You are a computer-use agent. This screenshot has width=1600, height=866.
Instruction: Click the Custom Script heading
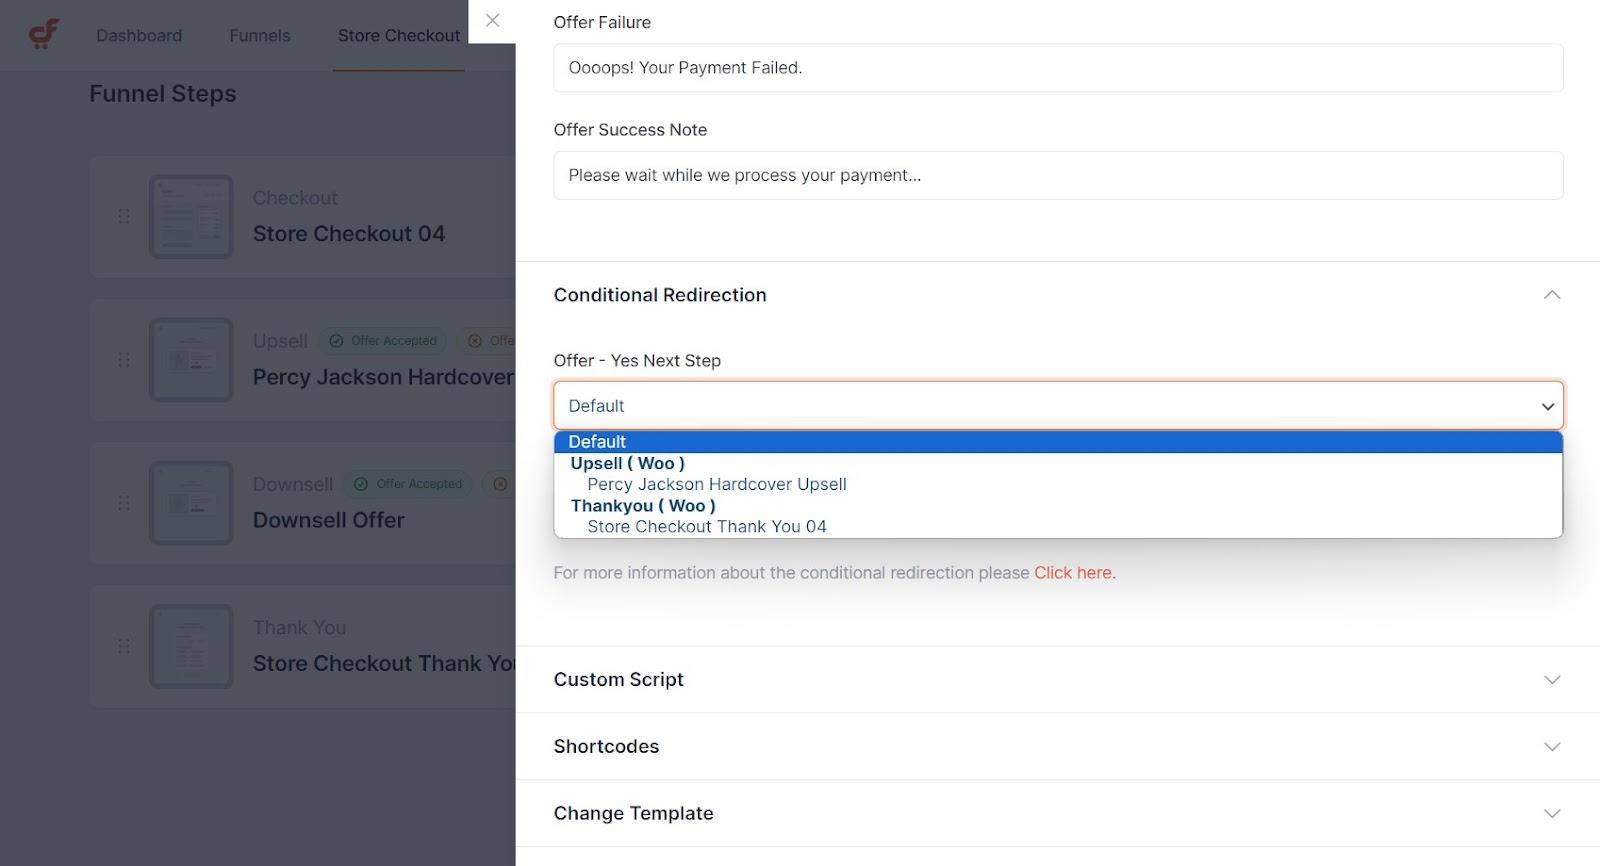point(619,679)
